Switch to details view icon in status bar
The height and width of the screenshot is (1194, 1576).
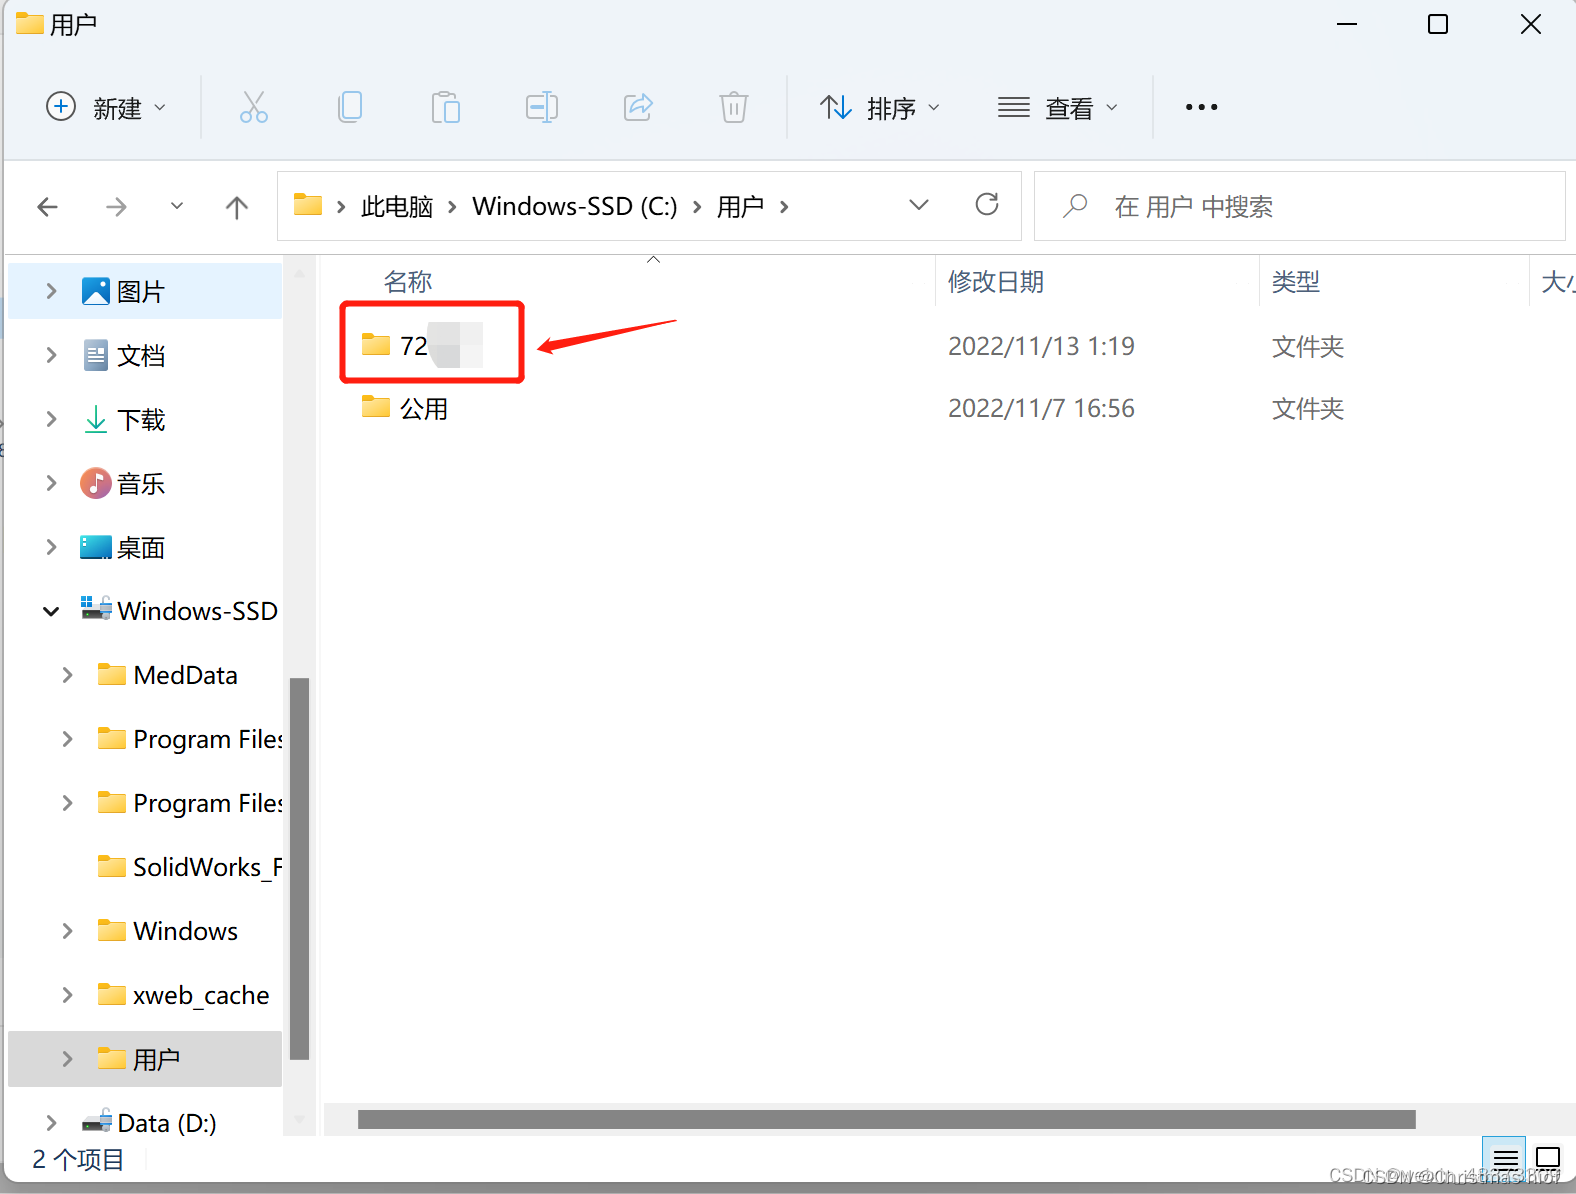(1504, 1159)
